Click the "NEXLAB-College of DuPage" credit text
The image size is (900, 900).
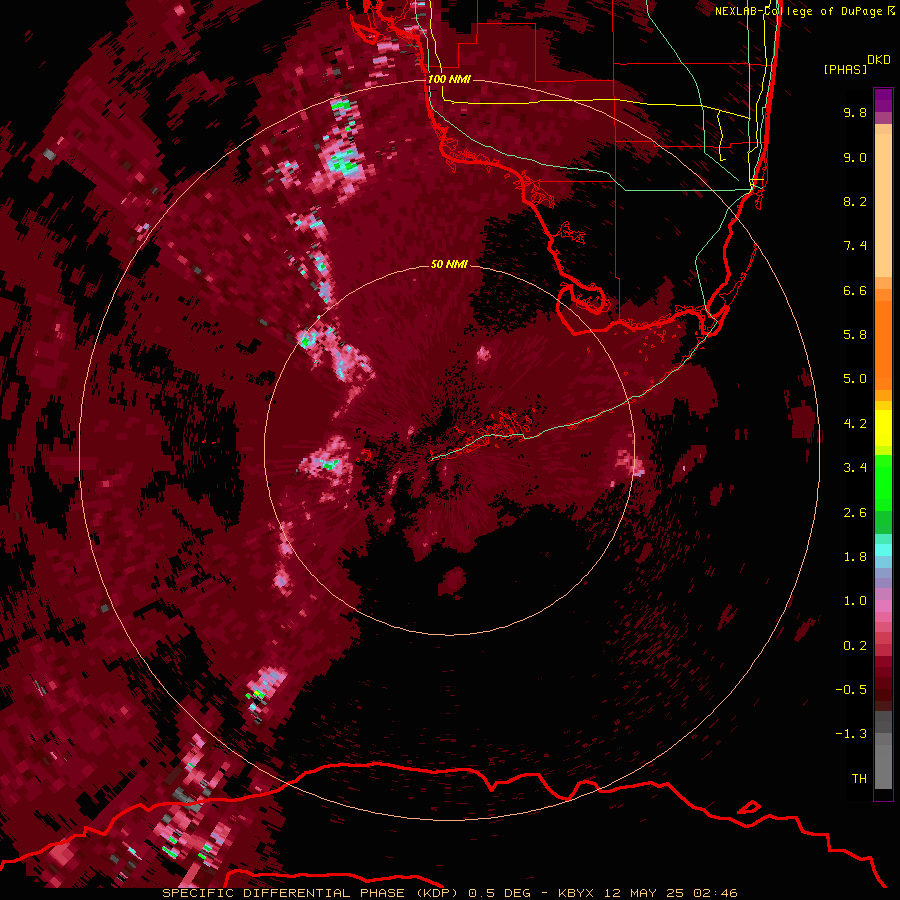[x=800, y=11]
